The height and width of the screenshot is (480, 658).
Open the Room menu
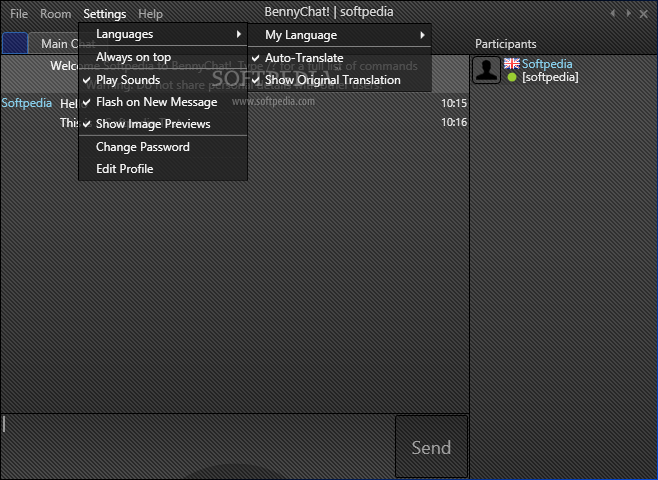coord(55,14)
